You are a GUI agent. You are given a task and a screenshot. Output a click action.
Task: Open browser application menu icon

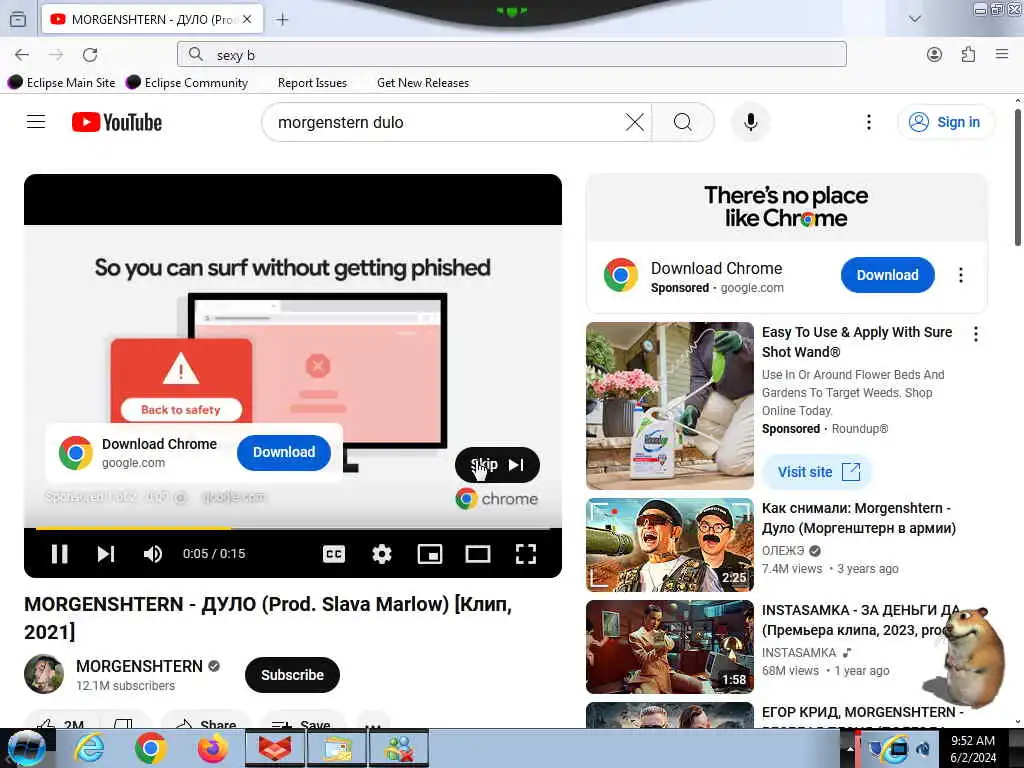[x=1002, y=54]
